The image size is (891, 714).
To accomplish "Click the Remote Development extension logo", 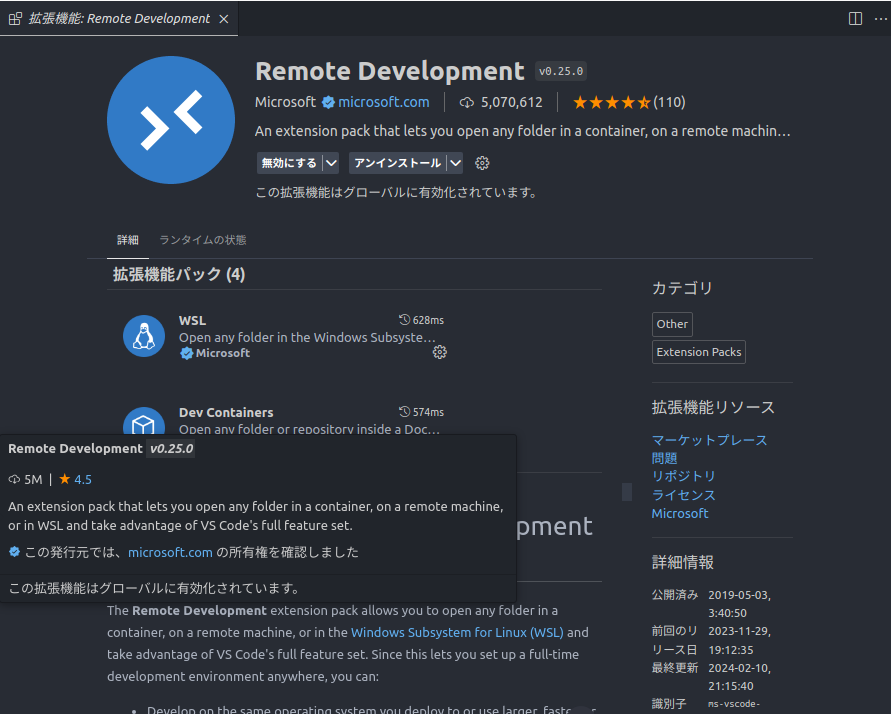I will pyautogui.click(x=171, y=120).
